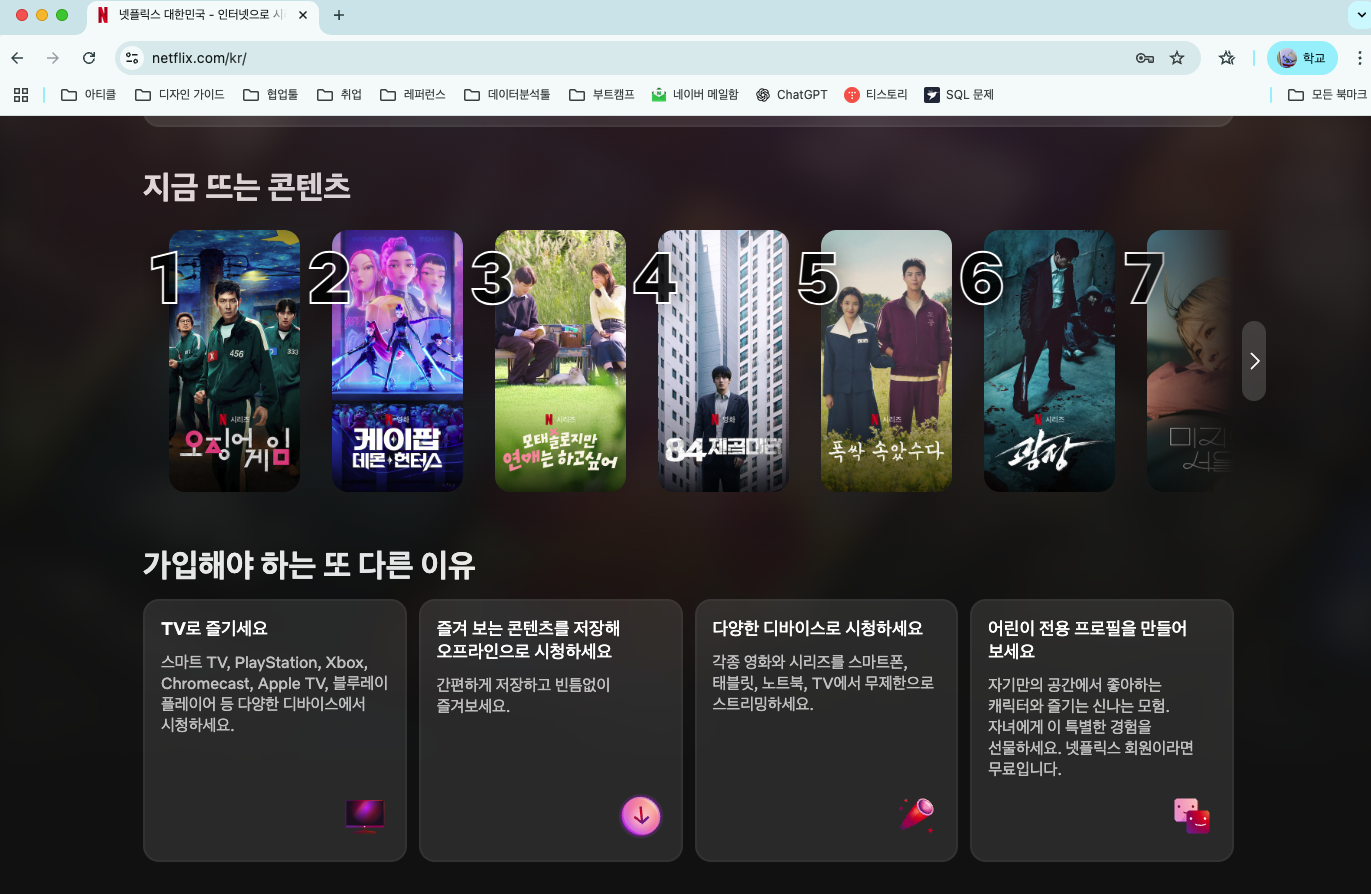Viewport: 1371px width, 894px height.
Task: Open the 모태솔로지만 연애는 하고싶어 poster
Action: (560, 361)
